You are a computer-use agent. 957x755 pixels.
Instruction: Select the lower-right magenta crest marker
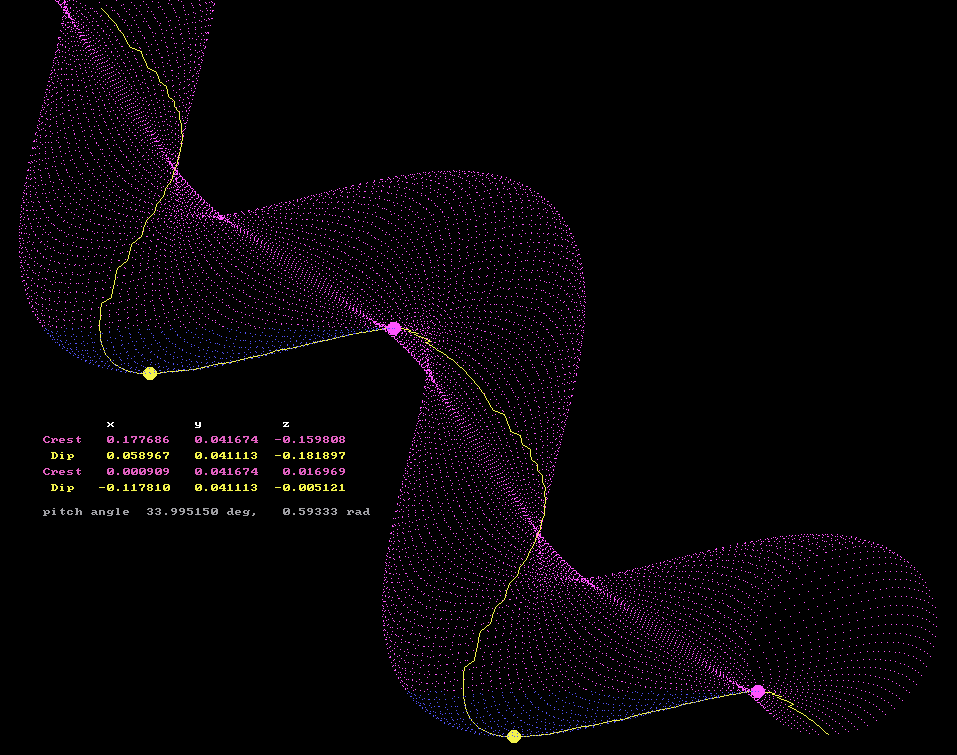click(758, 691)
